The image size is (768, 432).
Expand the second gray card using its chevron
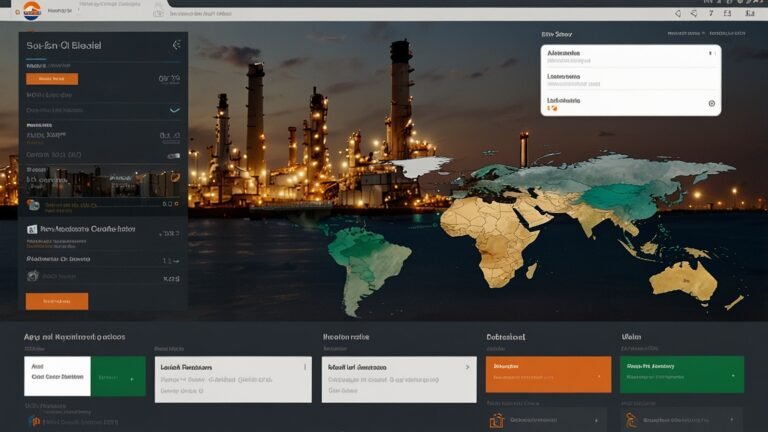click(467, 367)
